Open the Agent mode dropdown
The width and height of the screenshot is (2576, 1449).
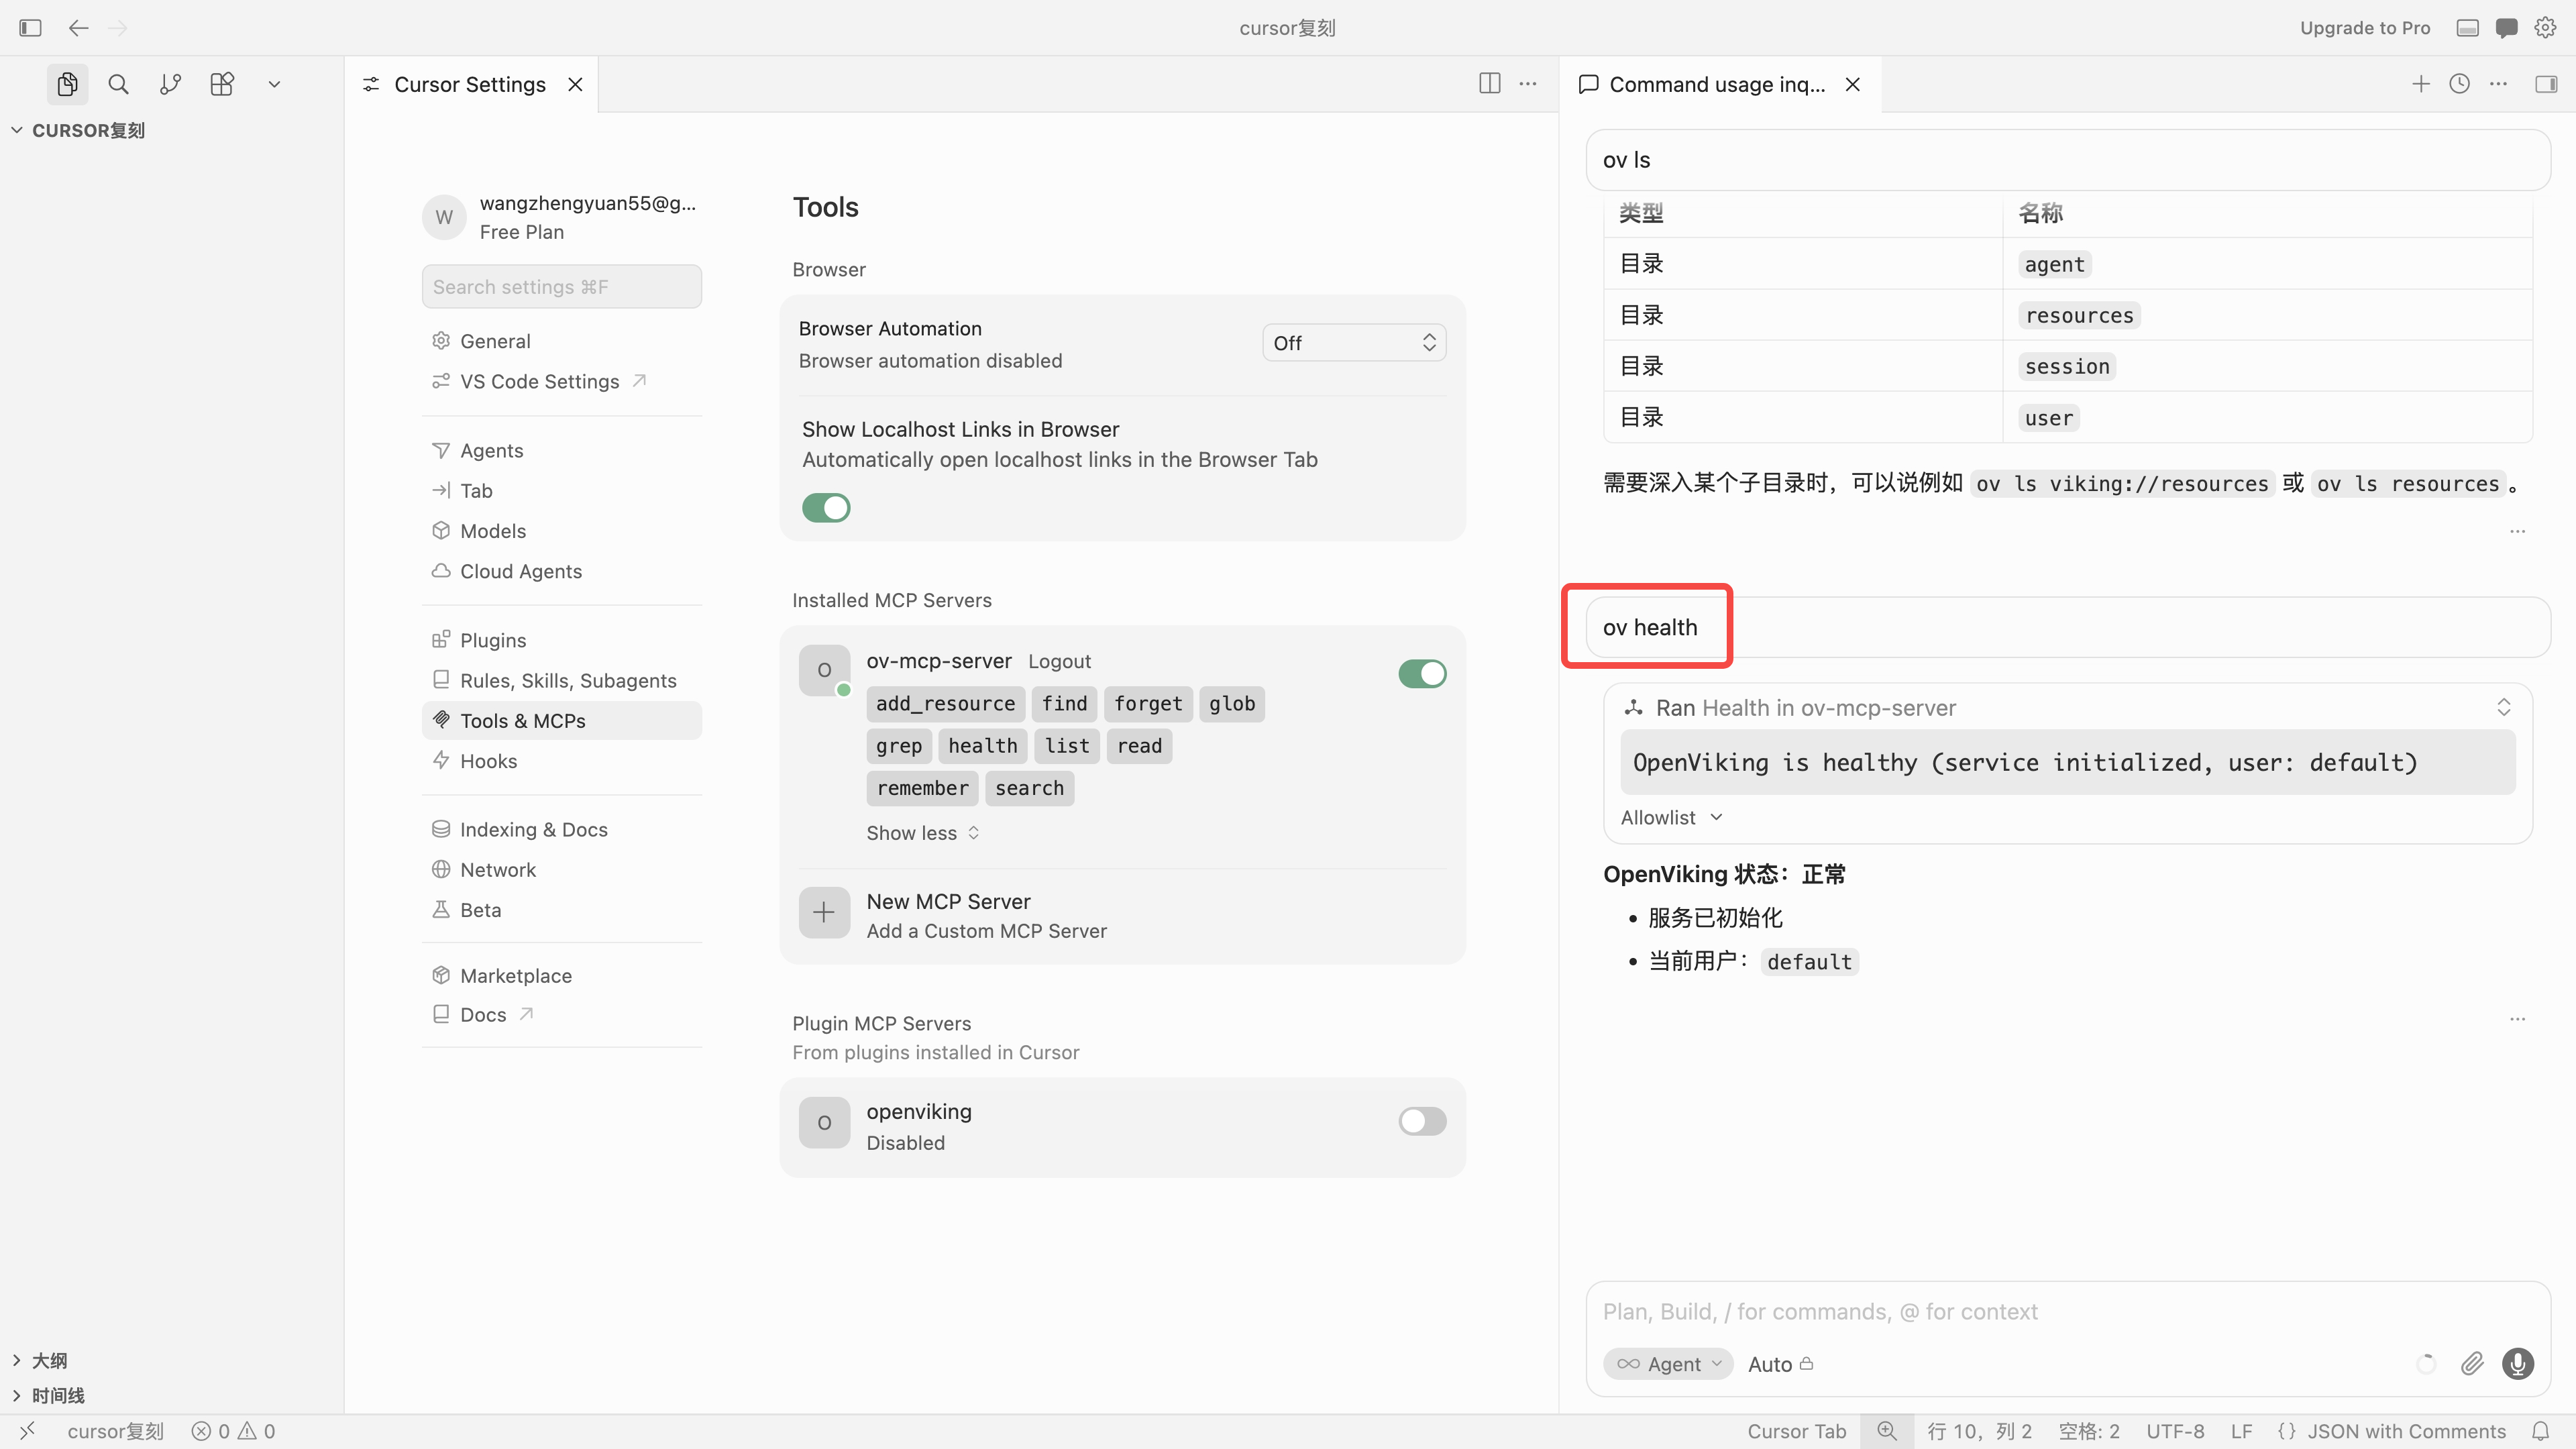(x=1667, y=1364)
